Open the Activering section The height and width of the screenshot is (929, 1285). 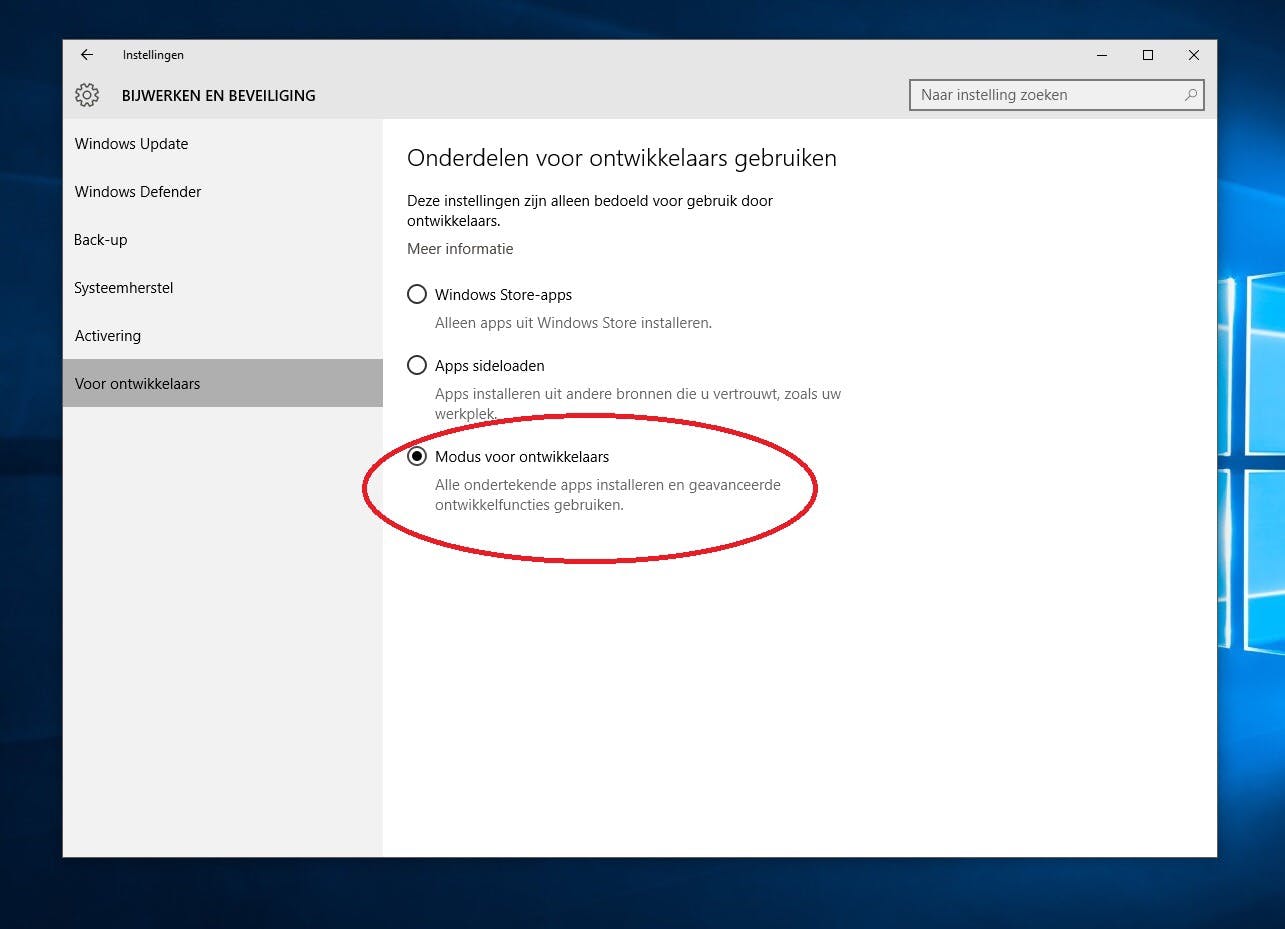(223, 336)
